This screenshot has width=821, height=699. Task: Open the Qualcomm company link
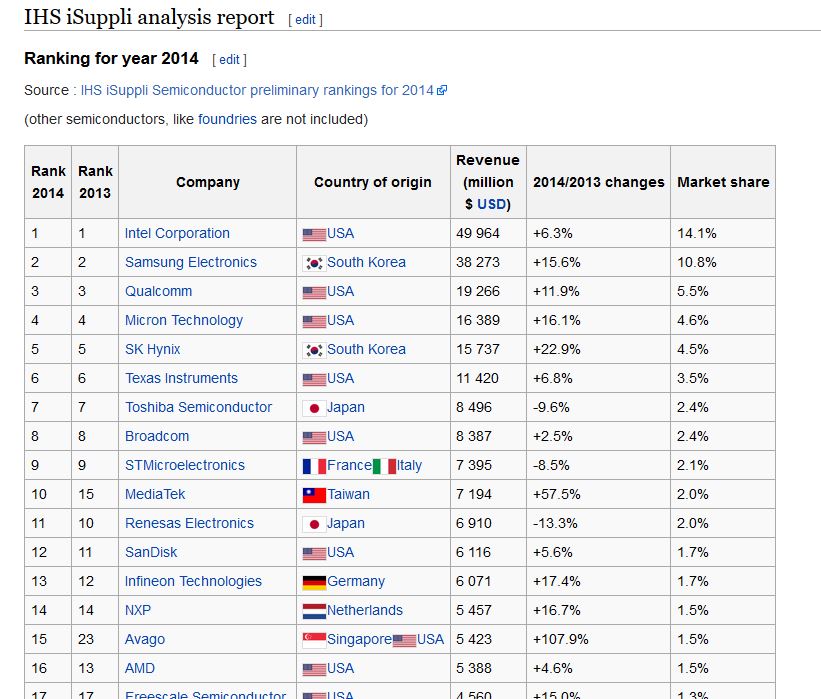coord(158,291)
